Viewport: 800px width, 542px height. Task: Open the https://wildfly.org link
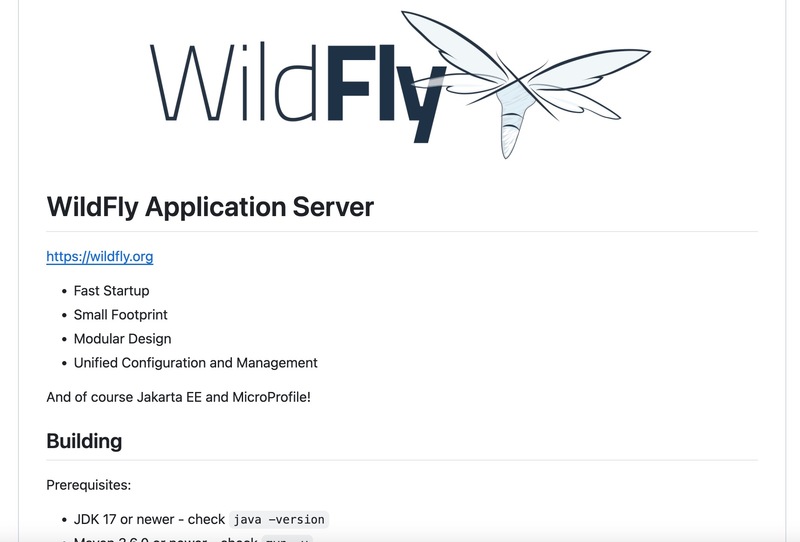(x=99, y=256)
